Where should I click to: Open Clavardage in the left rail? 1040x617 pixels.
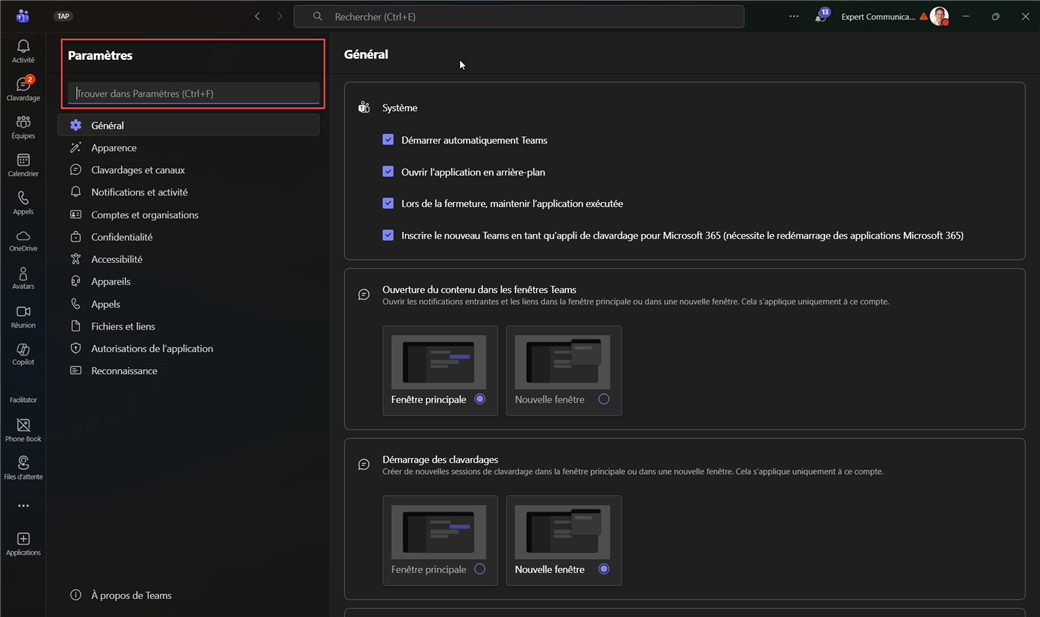coord(23,88)
